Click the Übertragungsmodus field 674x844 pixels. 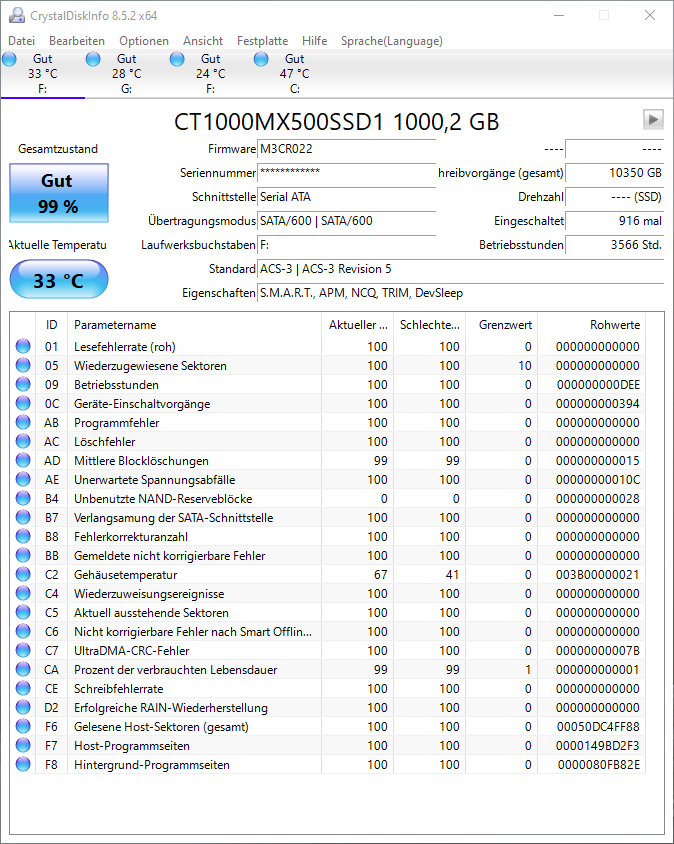click(347, 221)
